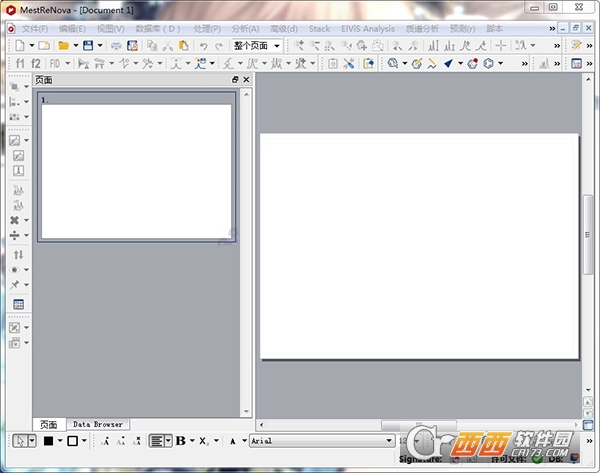Expand the dropdown arrow next to Open folder
Viewport: 600px width, 473px height.
[x=76, y=46]
